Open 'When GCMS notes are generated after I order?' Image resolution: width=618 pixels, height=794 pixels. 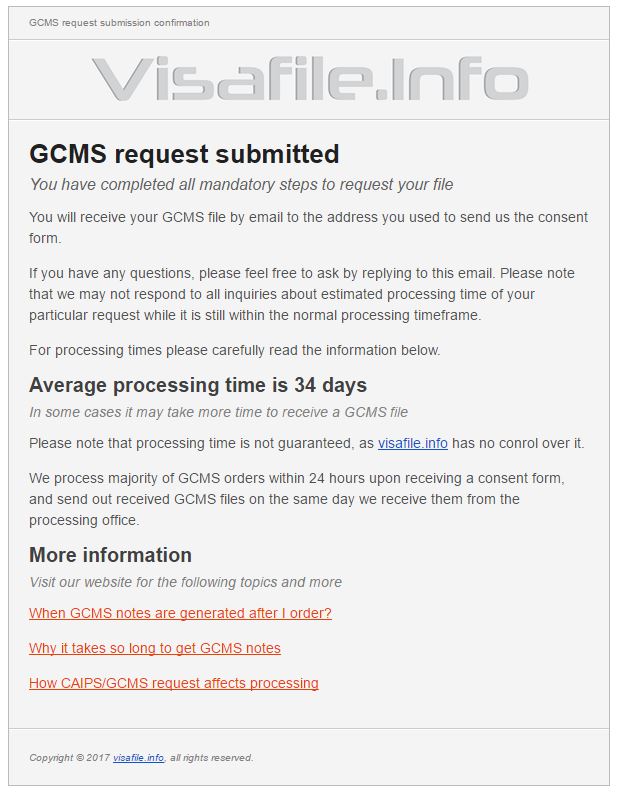tap(180, 613)
